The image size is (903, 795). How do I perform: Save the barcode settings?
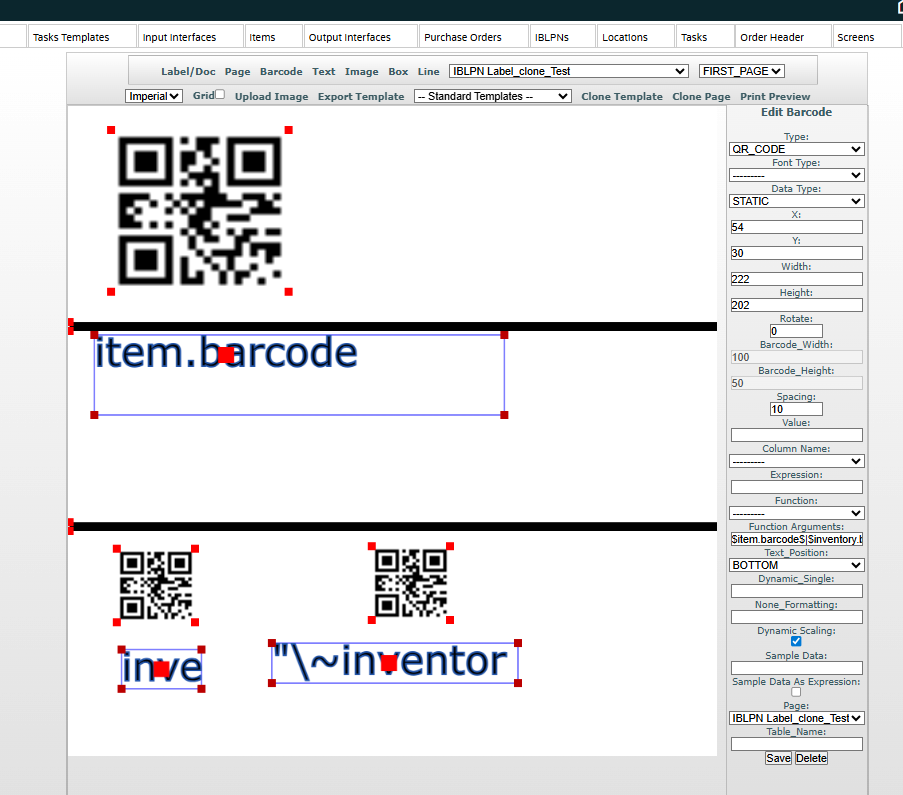tap(778, 758)
